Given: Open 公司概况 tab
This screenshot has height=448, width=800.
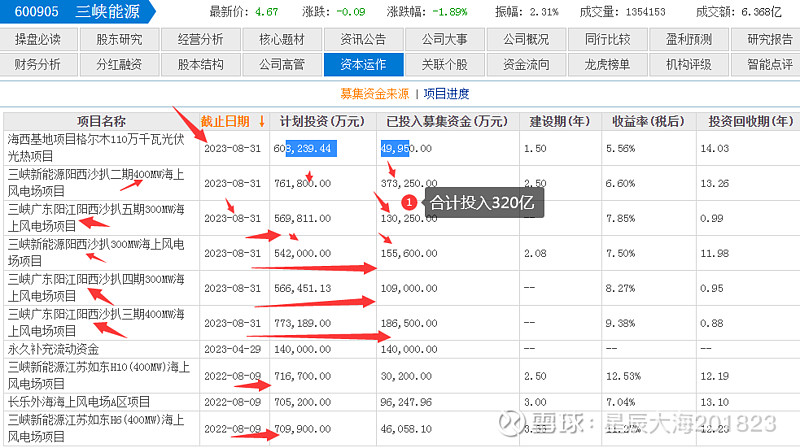Looking at the screenshot, I should 527,40.
